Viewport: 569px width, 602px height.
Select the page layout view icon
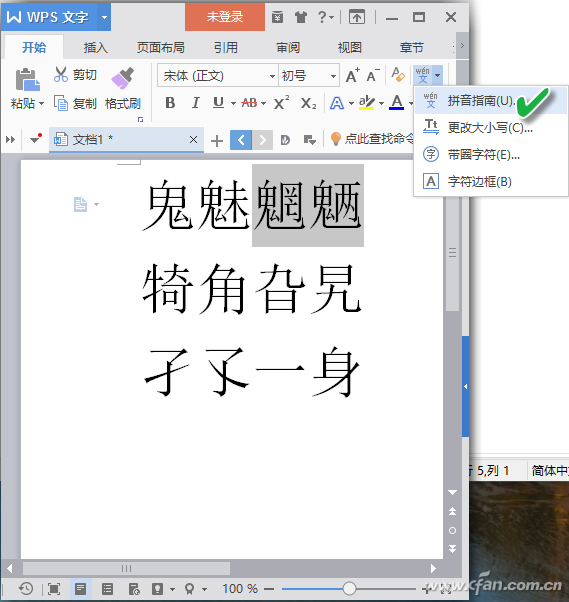[80, 589]
